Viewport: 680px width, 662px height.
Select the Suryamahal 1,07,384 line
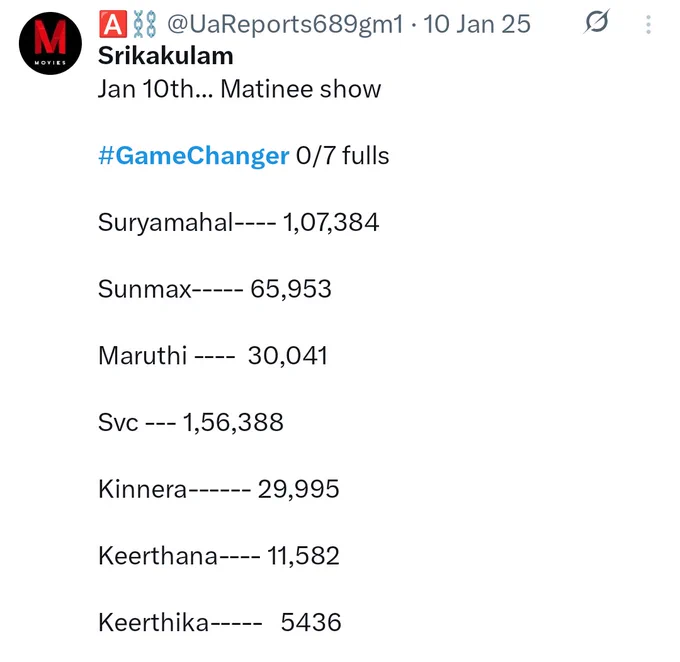pyautogui.click(x=239, y=223)
